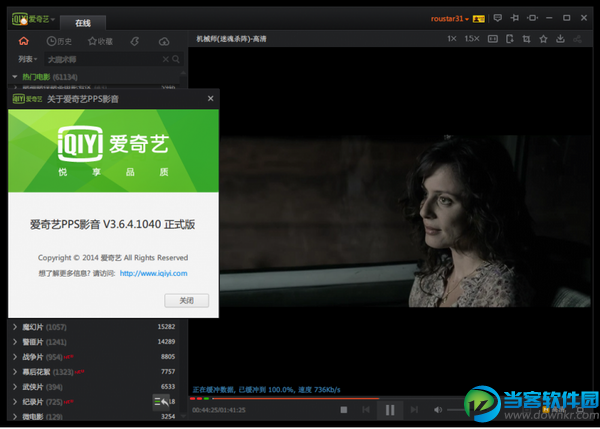
Task: Click the playlist return arrow icon
Action: click(161, 402)
